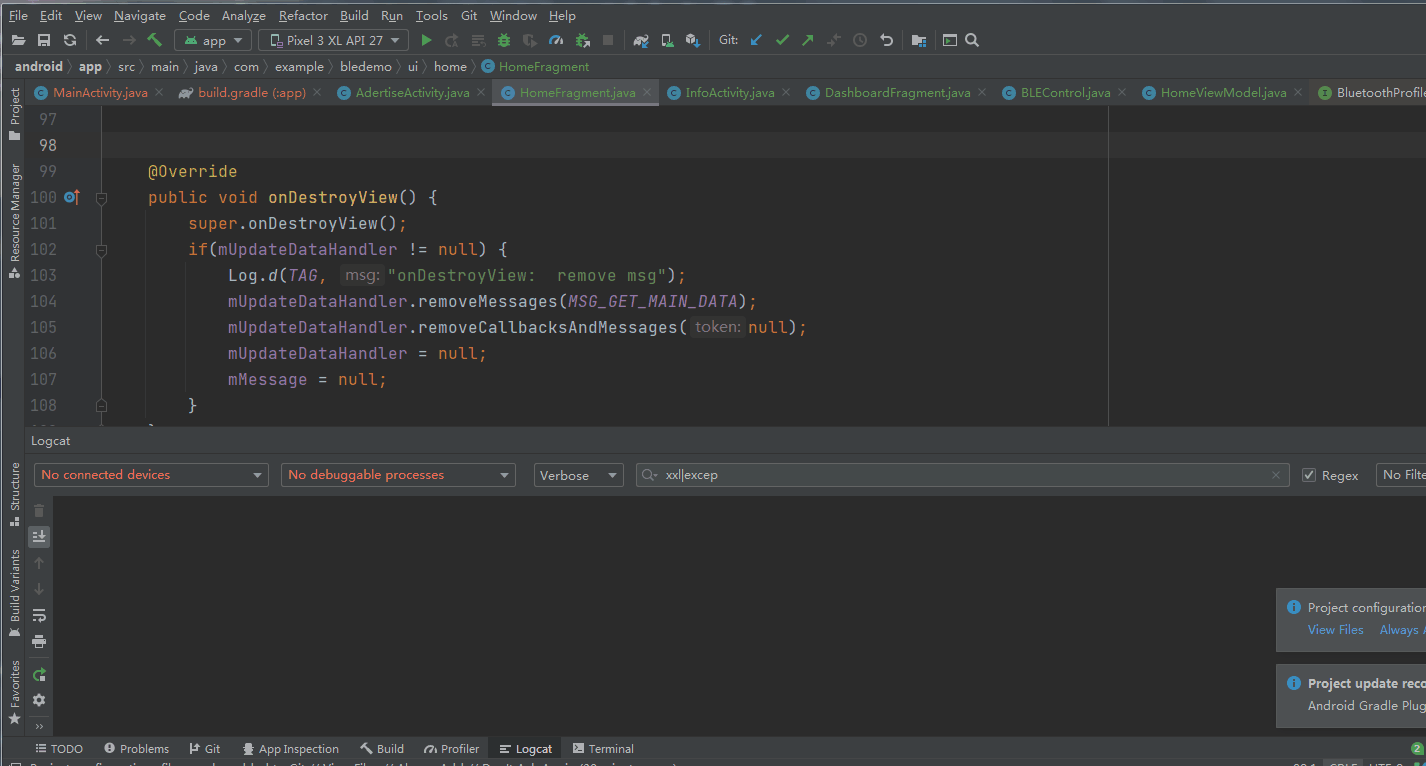Expand the Pixel 3 XL API 27 device selector

pyautogui.click(x=333, y=40)
